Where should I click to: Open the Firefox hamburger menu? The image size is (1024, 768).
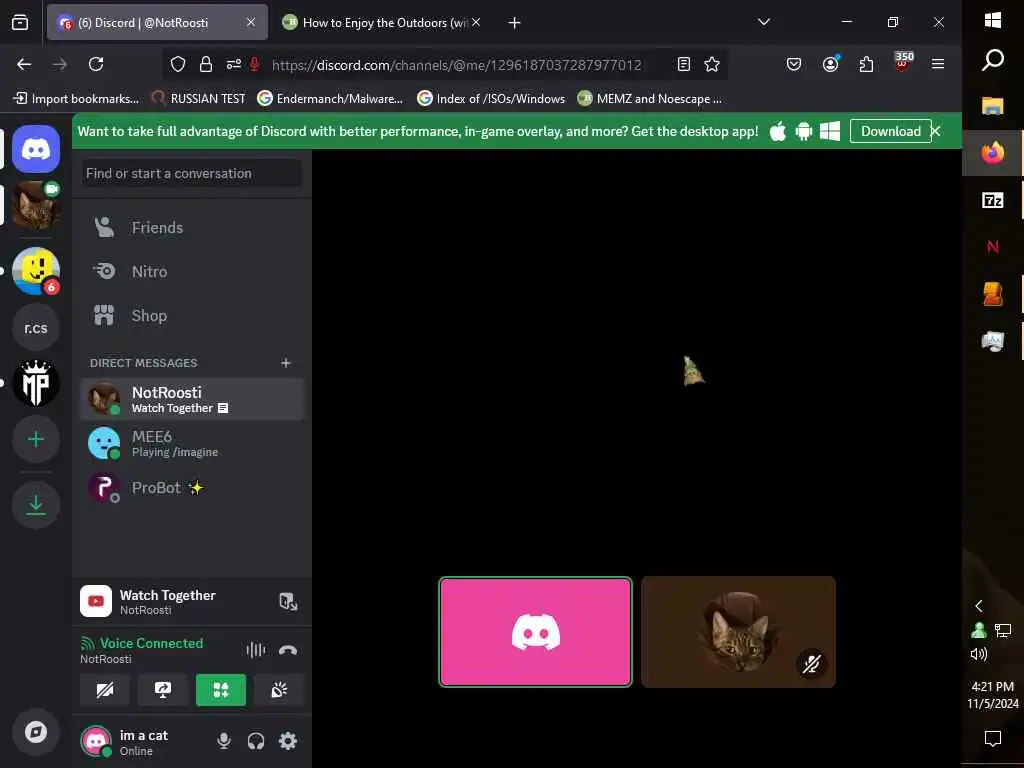pos(938,64)
